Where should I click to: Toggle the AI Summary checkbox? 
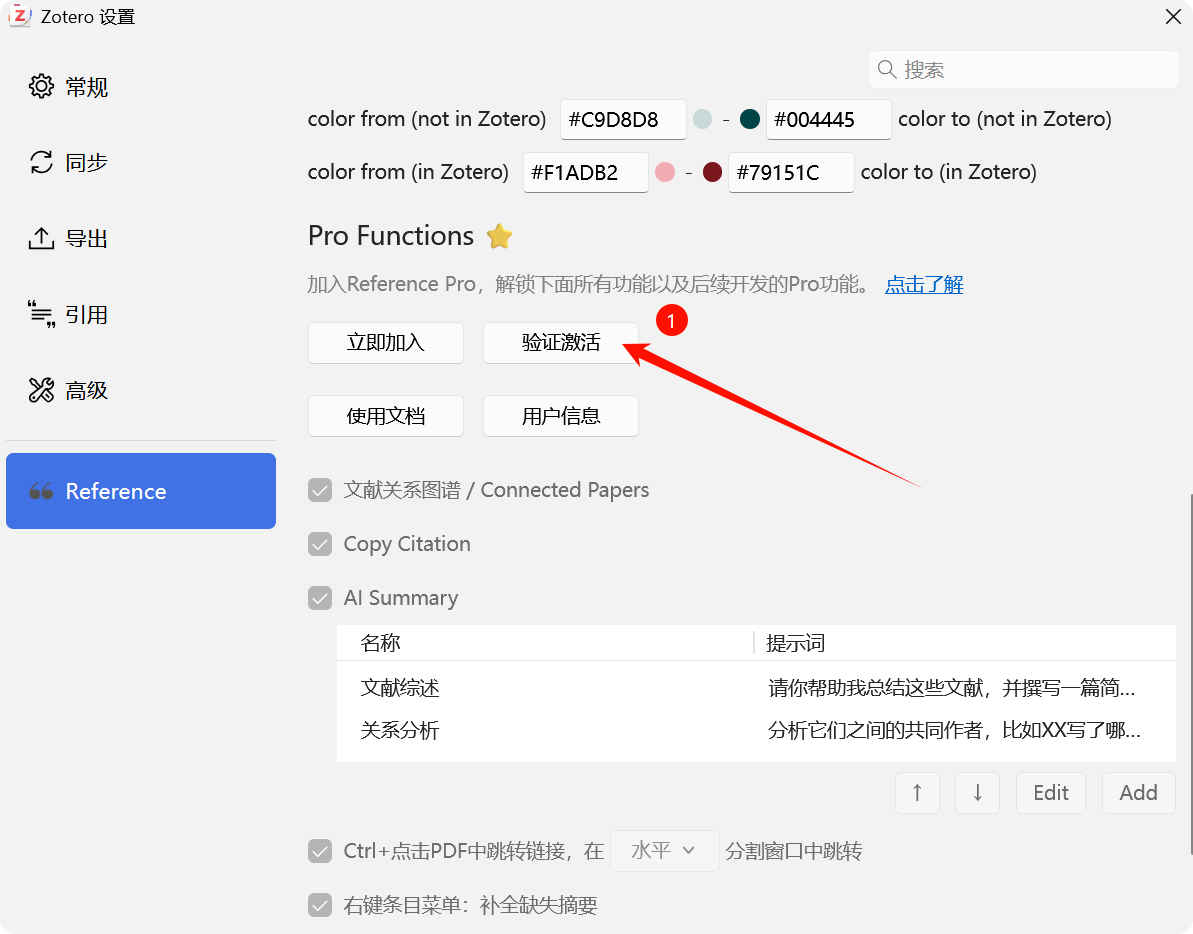pyautogui.click(x=320, y=599)
